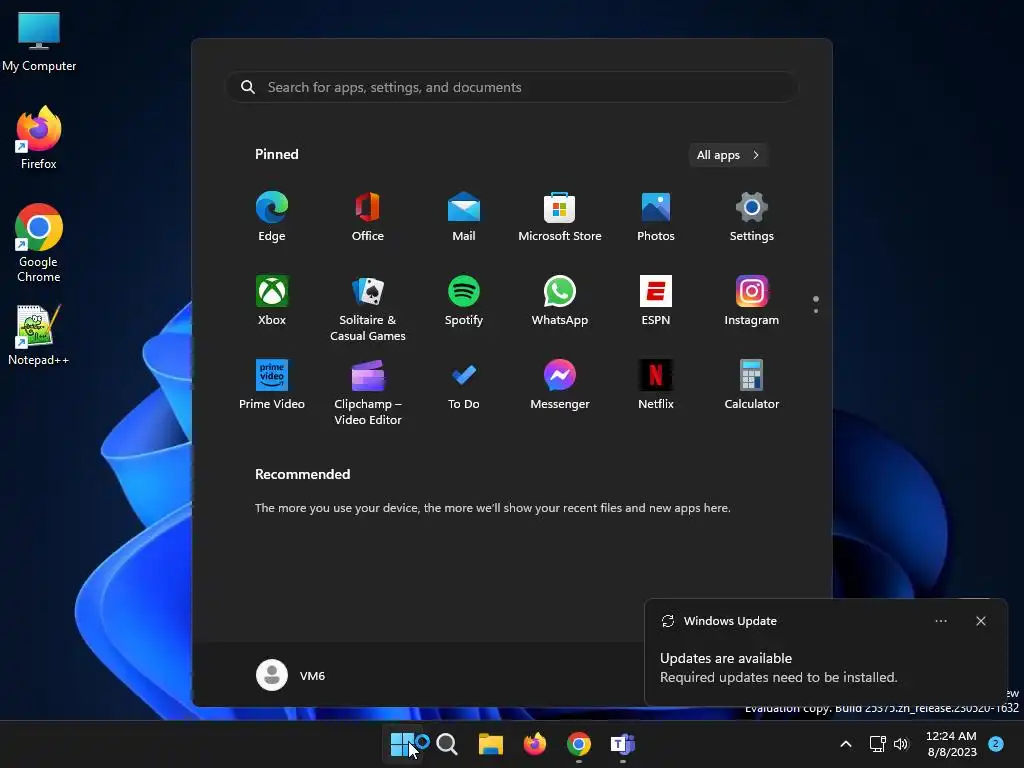Image resolution: width=1024 pixels, height=768 pixels.
Task: Show all apps list
Action: (728, 155)
